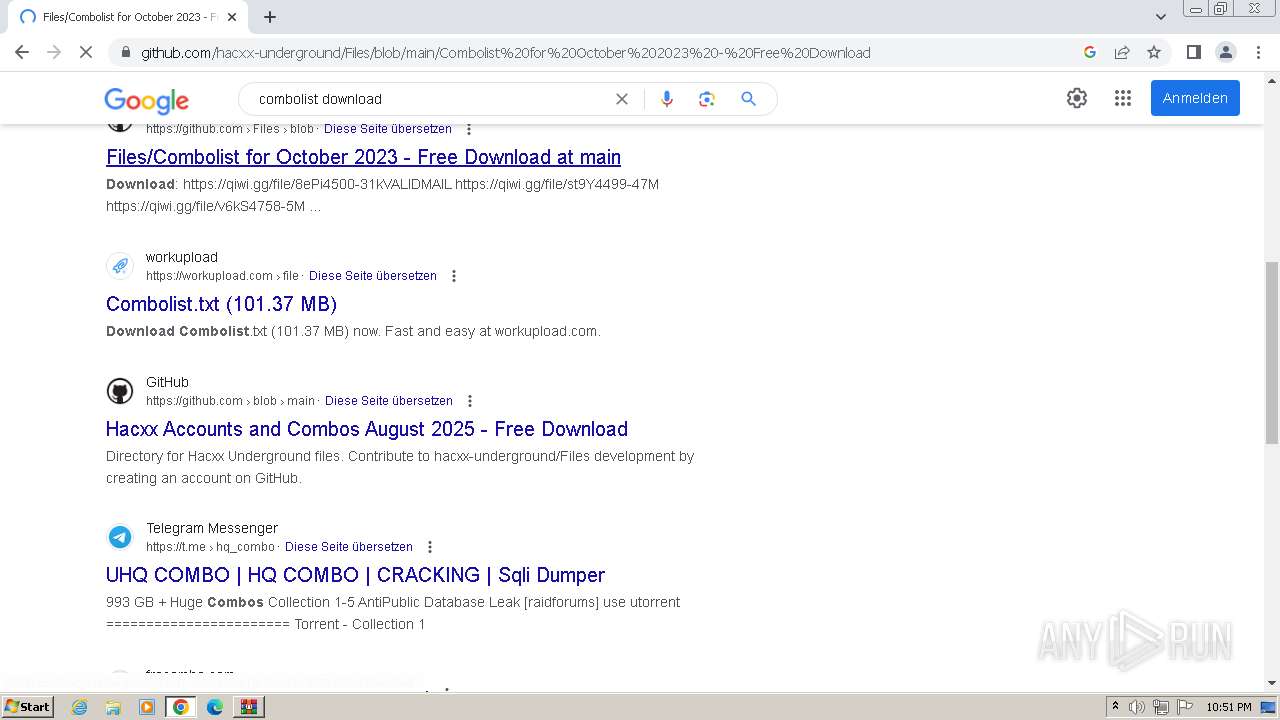Open Windows Explorer from taskbar
The height and width of the screenshot is (720, 1280).
[113, 707]
